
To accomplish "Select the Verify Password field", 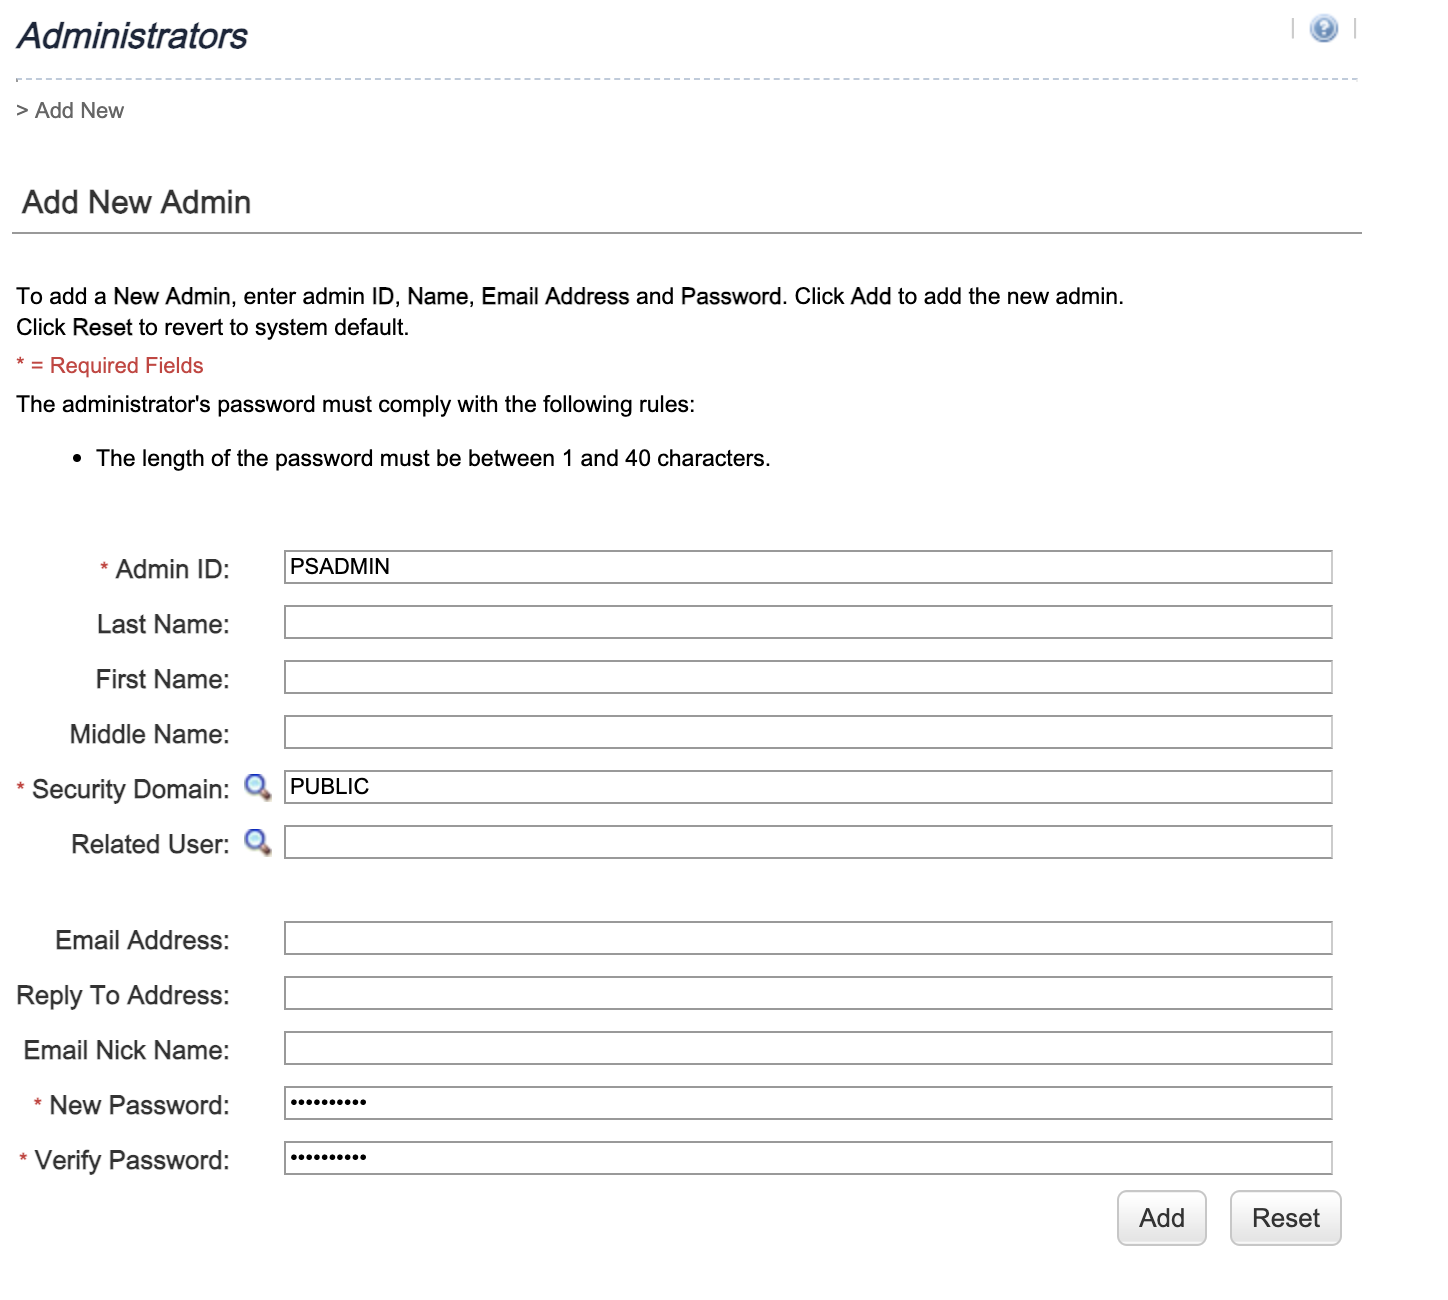I will click(x=808, y=1158).
